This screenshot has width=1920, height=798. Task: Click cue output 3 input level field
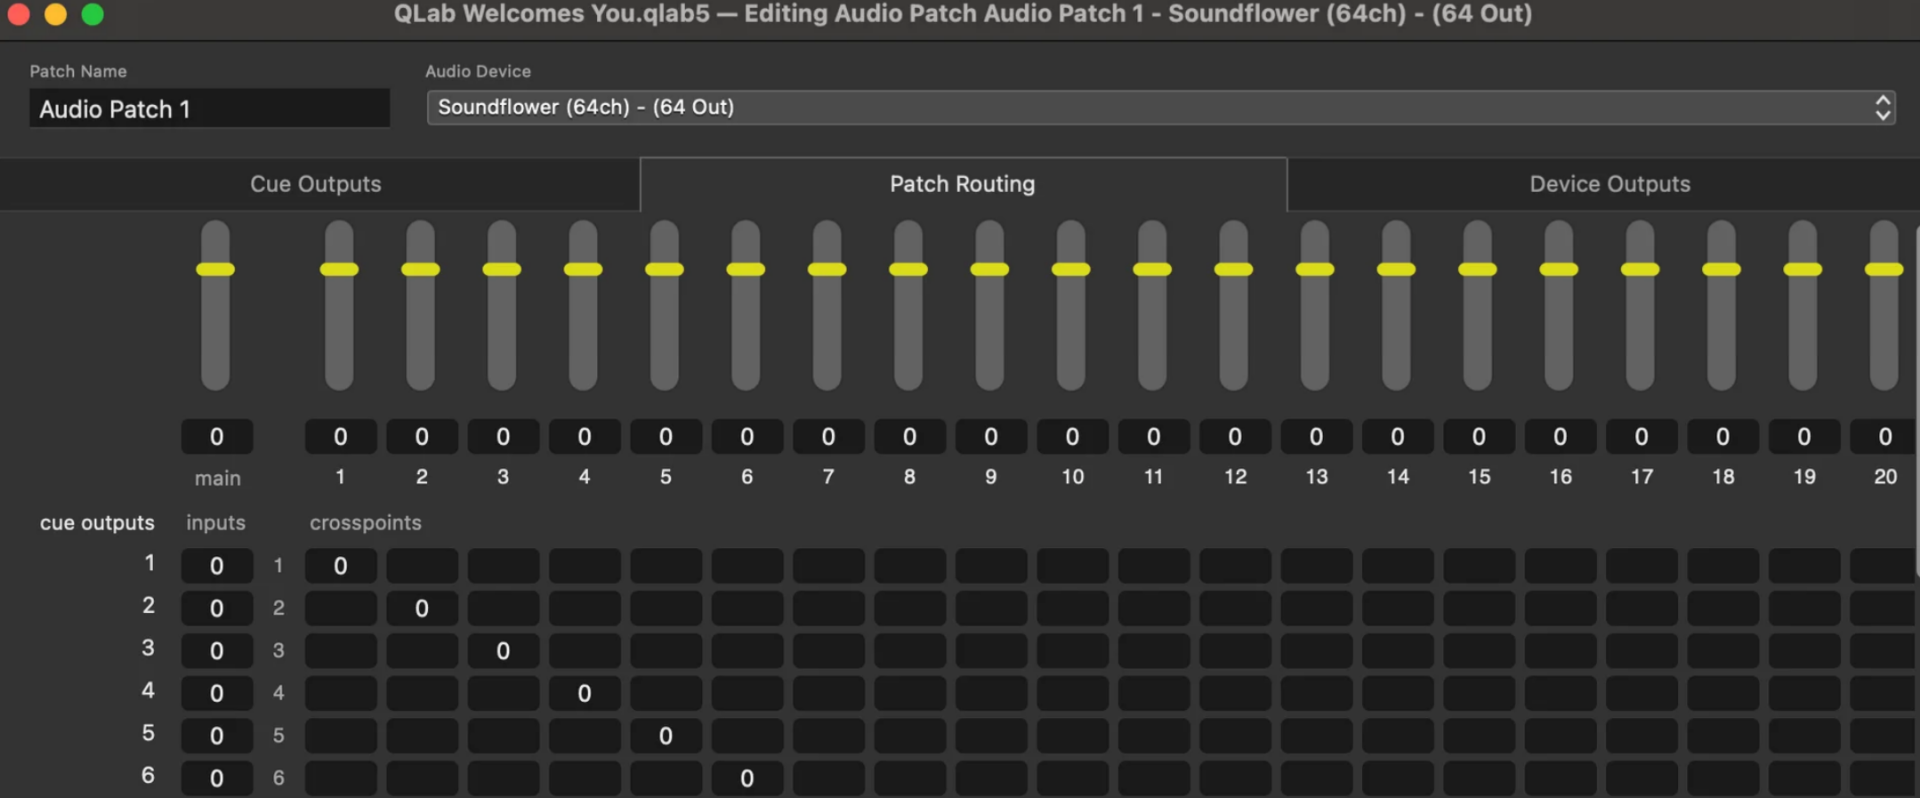pyautogui.click(x=217, y=651)
